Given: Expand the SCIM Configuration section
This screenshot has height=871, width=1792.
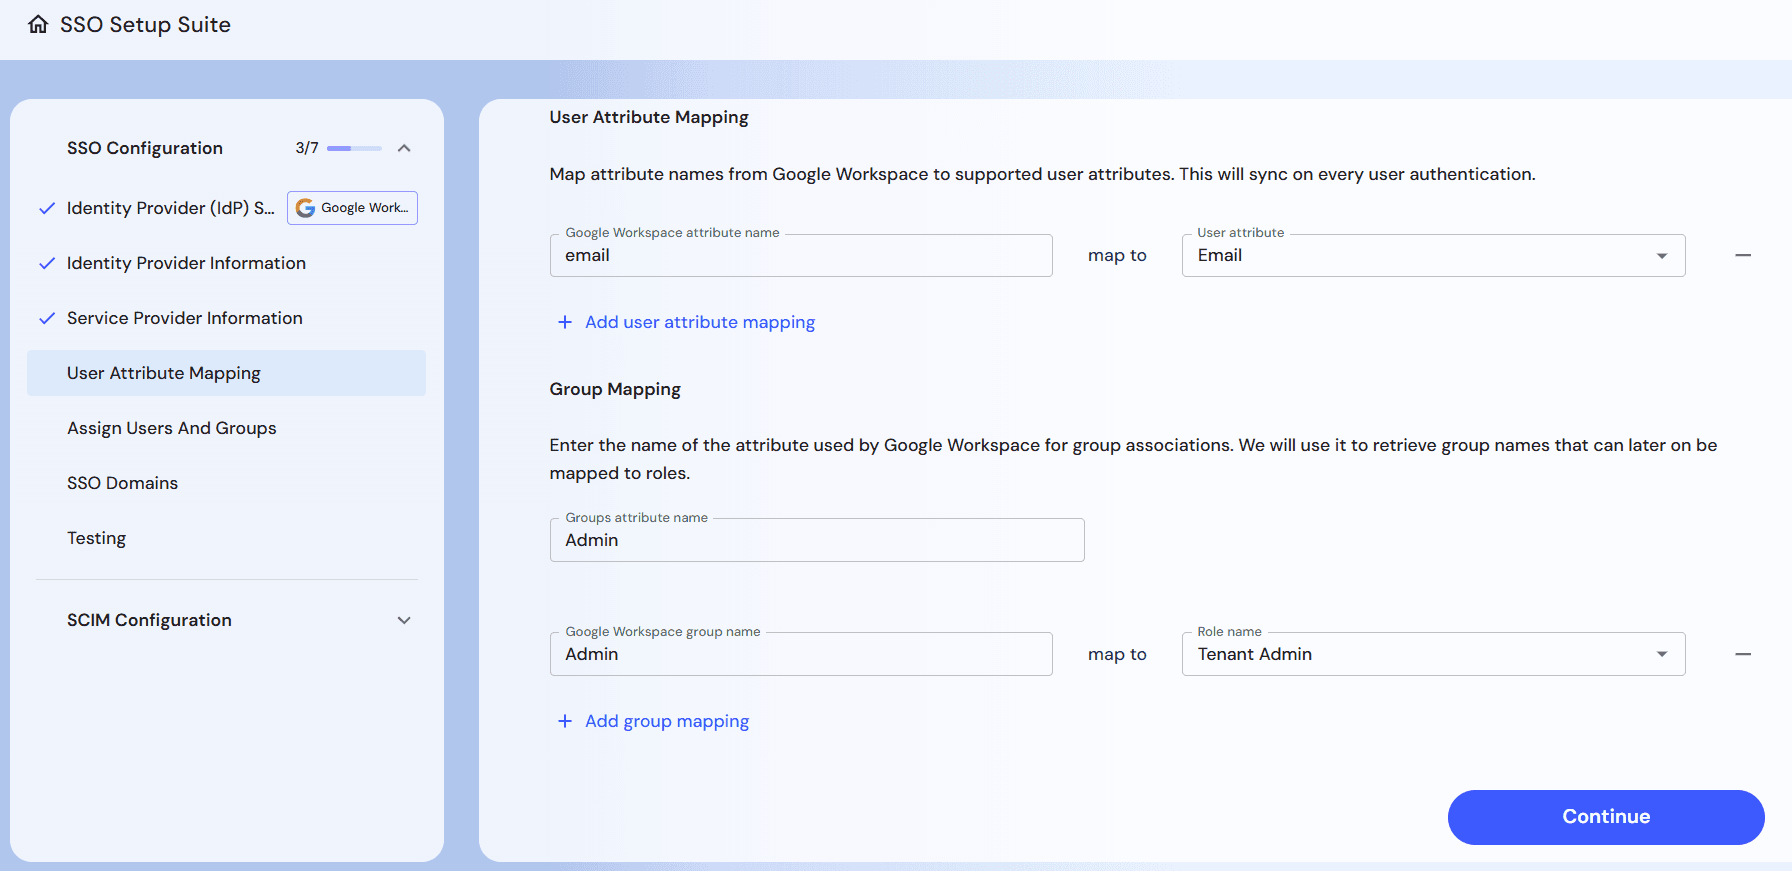Looking at the screenshot, I should pyautogui.click(x=404, y=620).
